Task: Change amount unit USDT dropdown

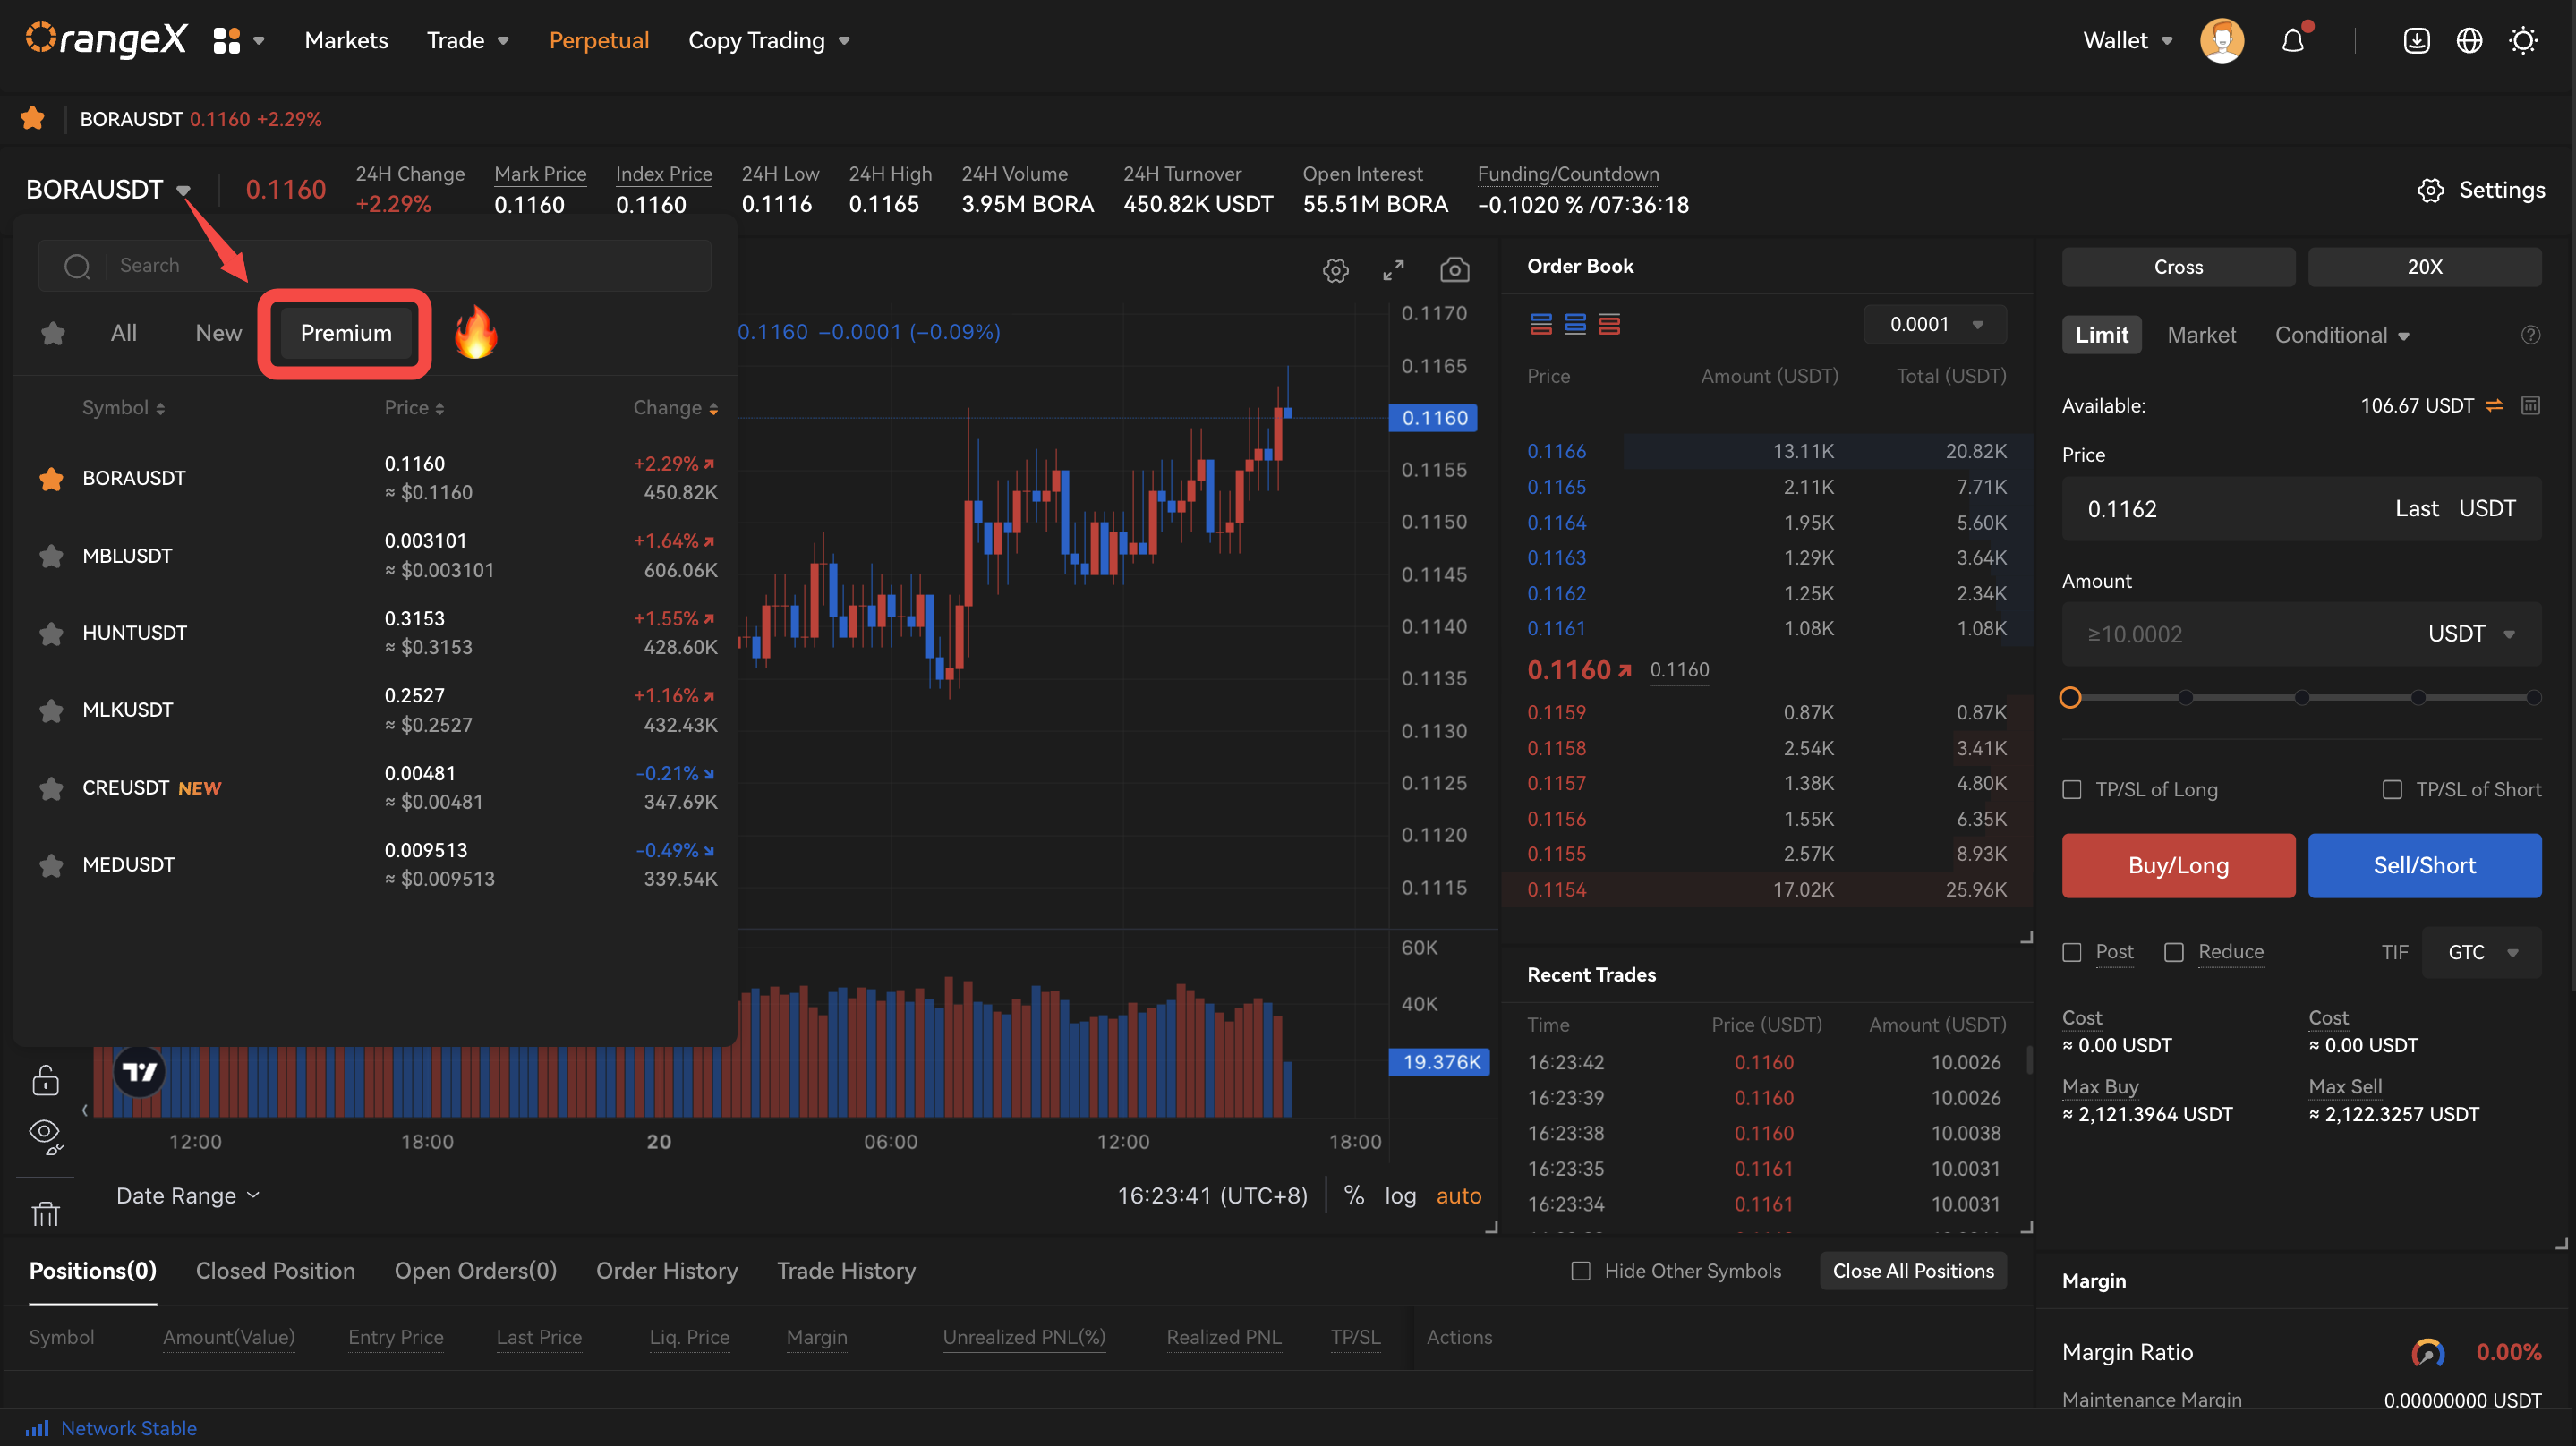Action: tap(2471, 634)
